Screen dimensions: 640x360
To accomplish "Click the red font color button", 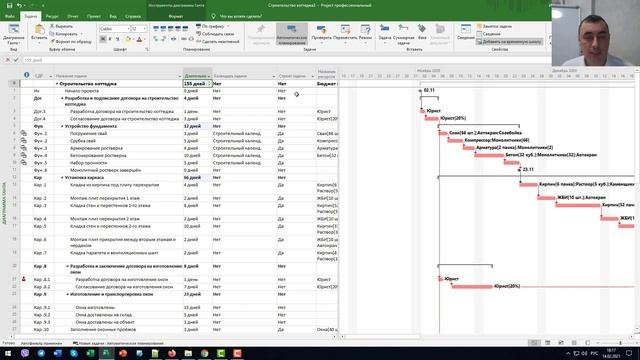I will tap(139, 39).
